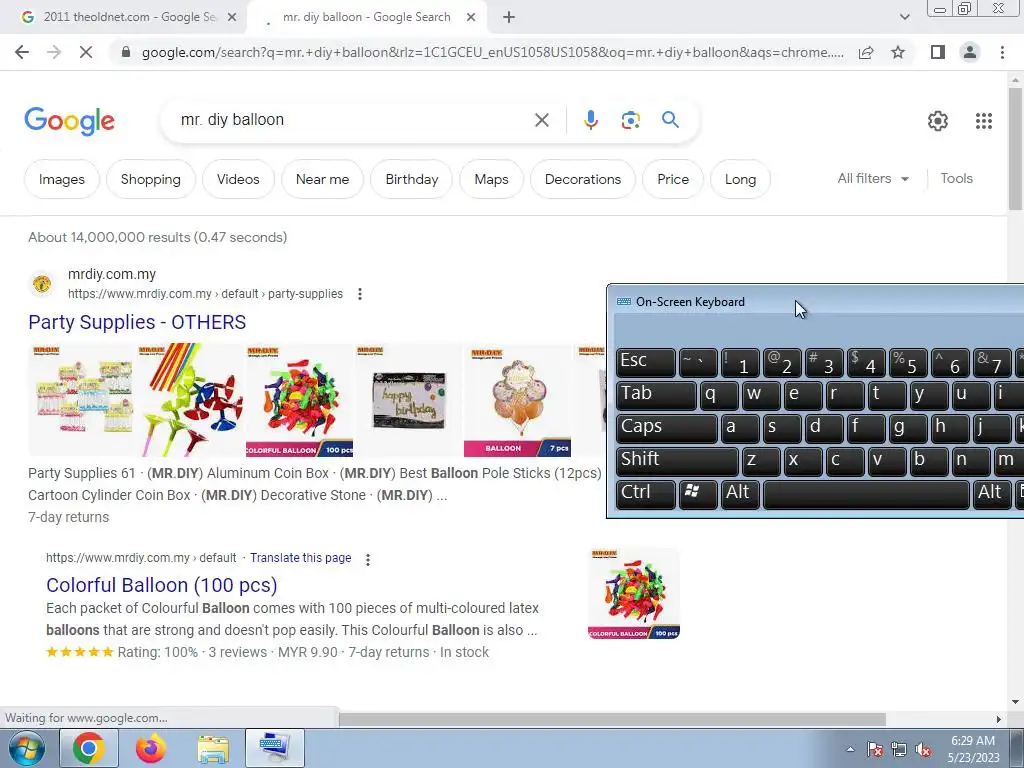
Task: Select the Price filter chip
Action: pyautogui.click(x=673, y=179)
